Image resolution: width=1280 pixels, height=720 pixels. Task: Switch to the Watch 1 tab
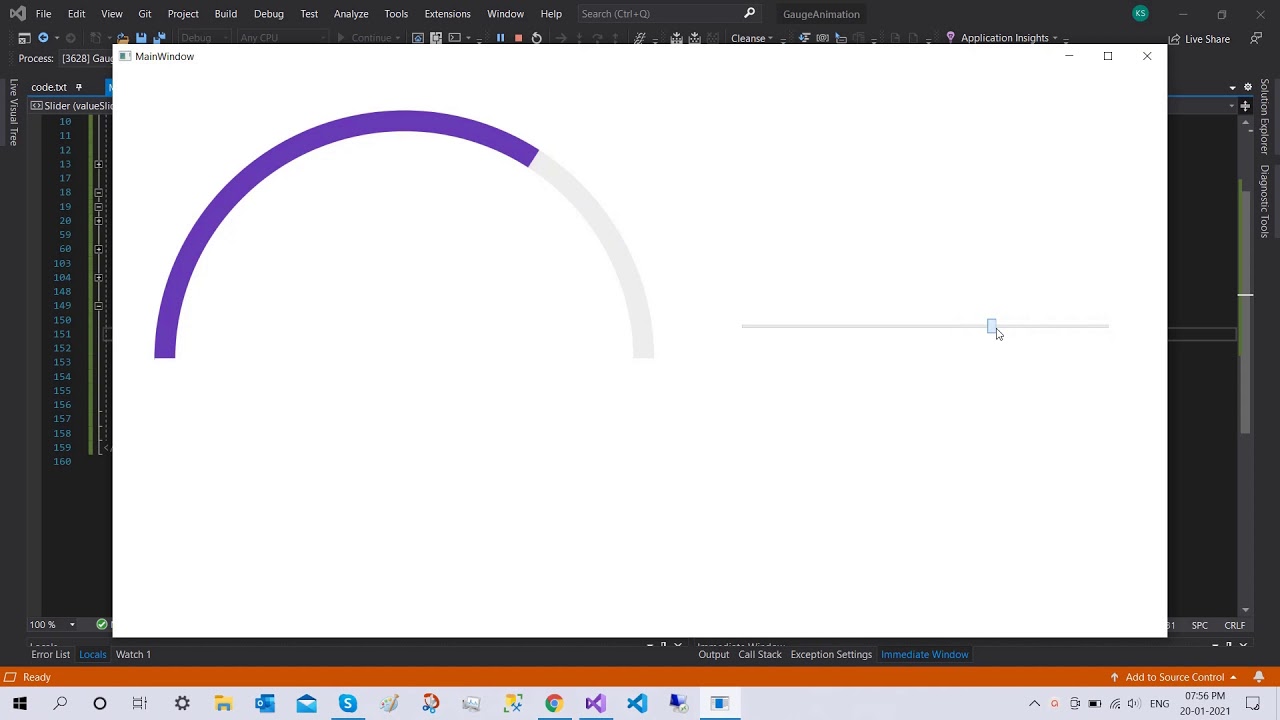coord(133,654)
